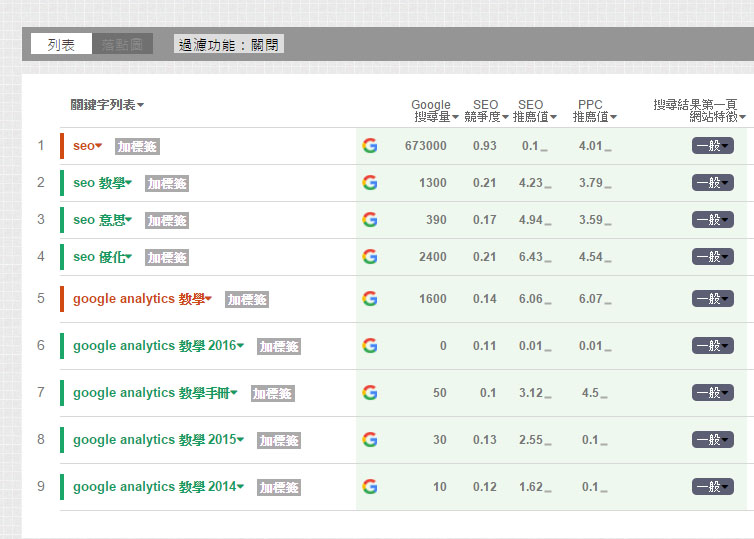Screen dimensions: 754x539
Task: Click PPC recommendation value 4.5
Action: point(590,393)
